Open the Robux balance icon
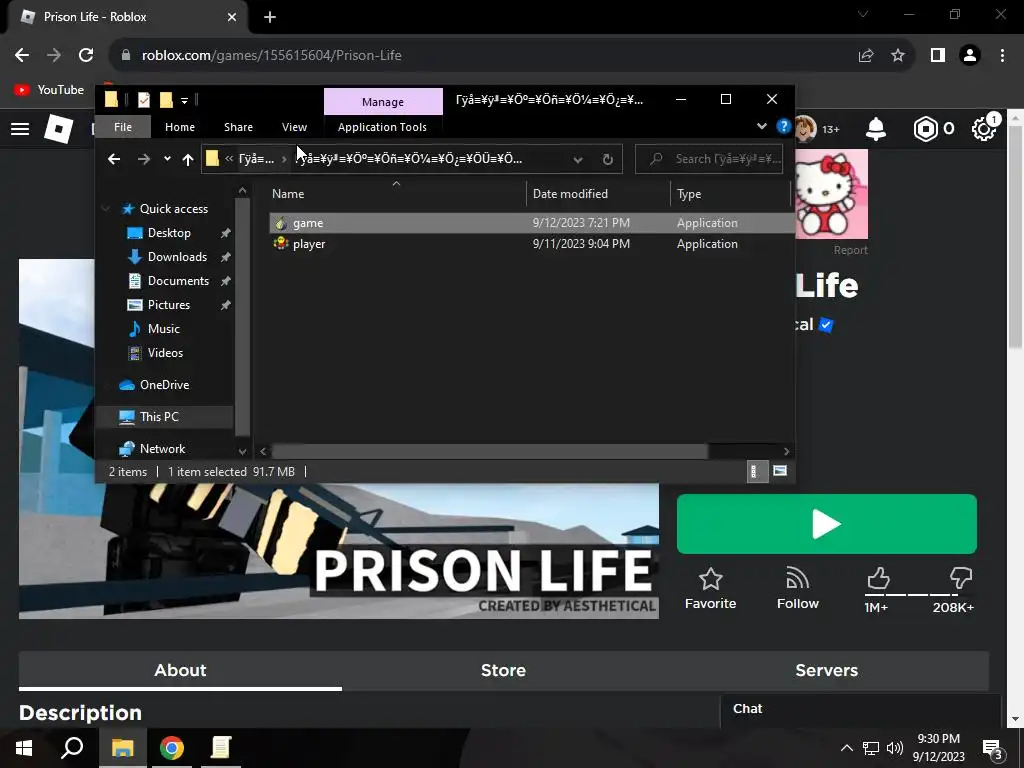Screen dimensions: 1024x768 click(x=925, y=129)
